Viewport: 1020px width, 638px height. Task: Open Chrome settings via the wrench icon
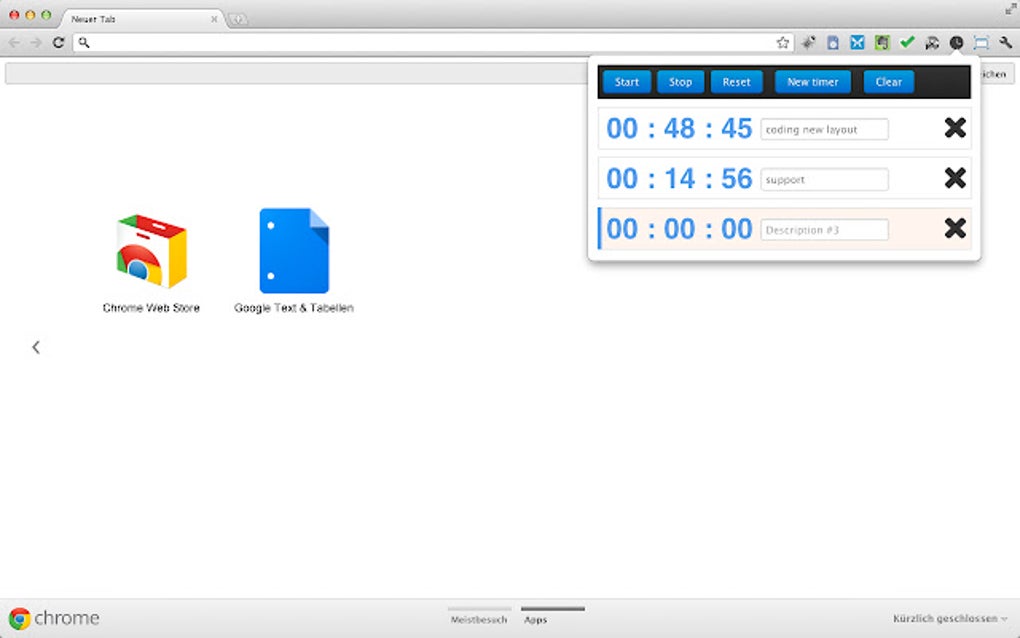1004,43
